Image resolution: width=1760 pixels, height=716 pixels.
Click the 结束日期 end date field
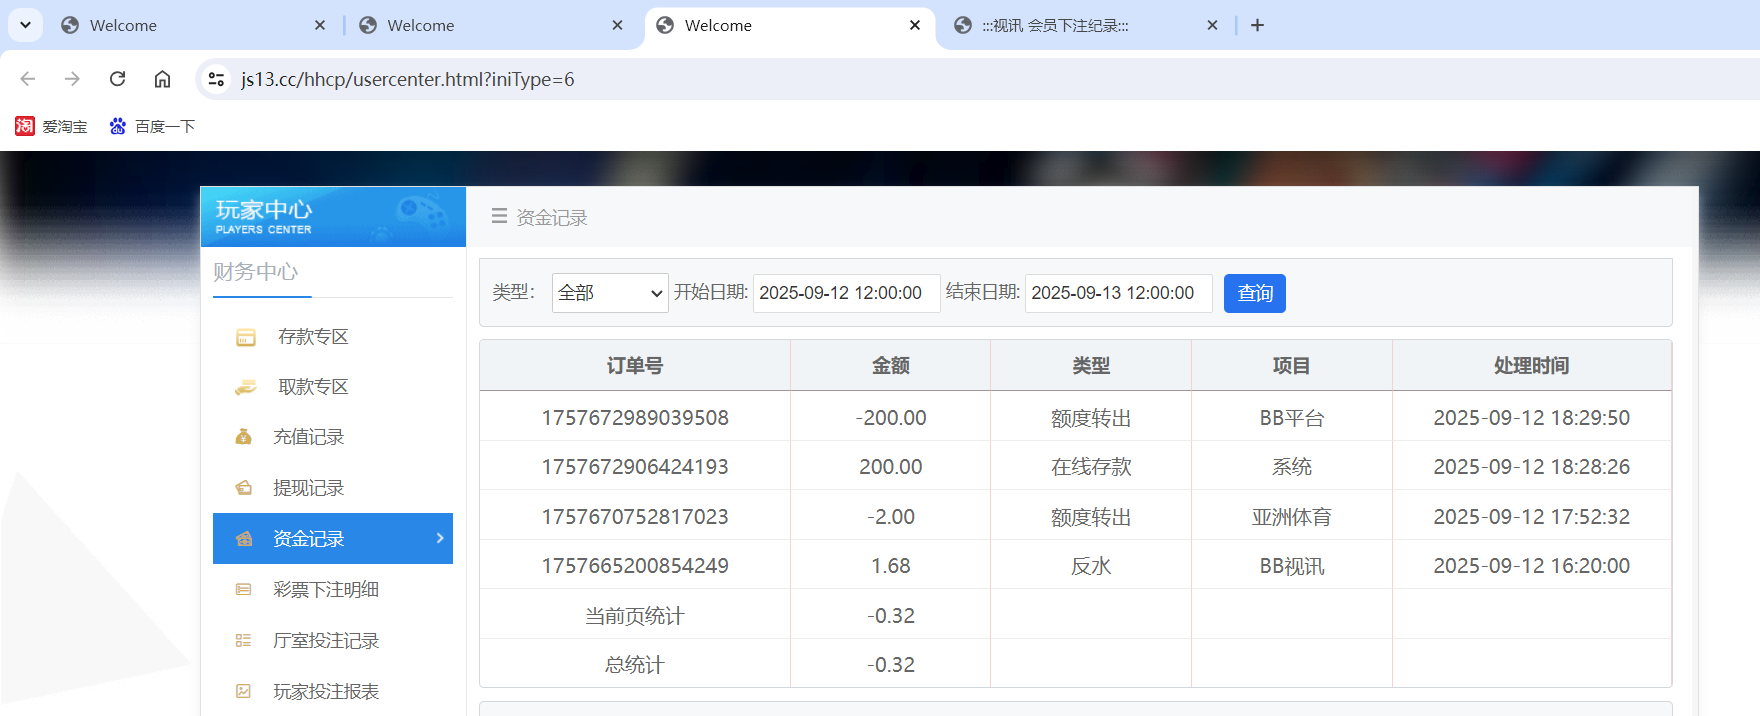1117,293
